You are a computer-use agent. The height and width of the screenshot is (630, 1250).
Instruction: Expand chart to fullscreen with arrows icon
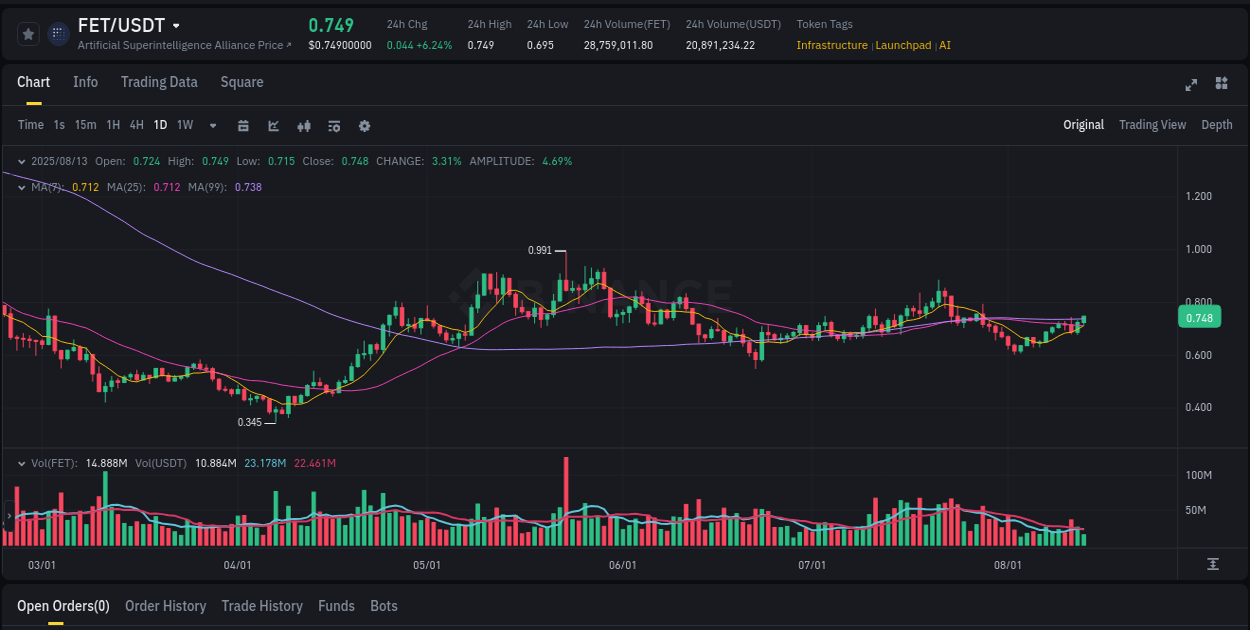(x=1191, y=85)
